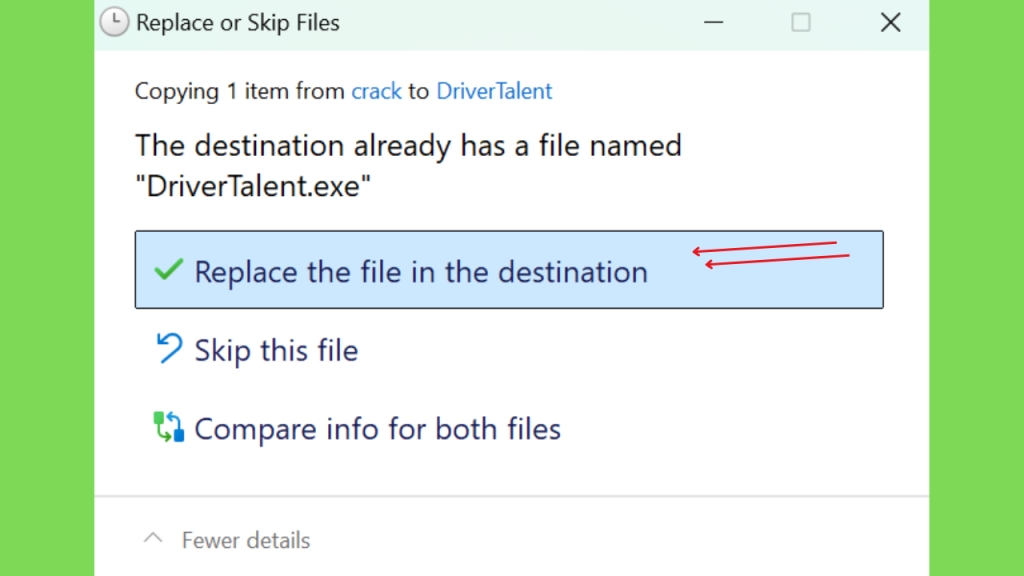1024x576 pixels.
Task: Select the Fewer details label
Action: point(246,540)
